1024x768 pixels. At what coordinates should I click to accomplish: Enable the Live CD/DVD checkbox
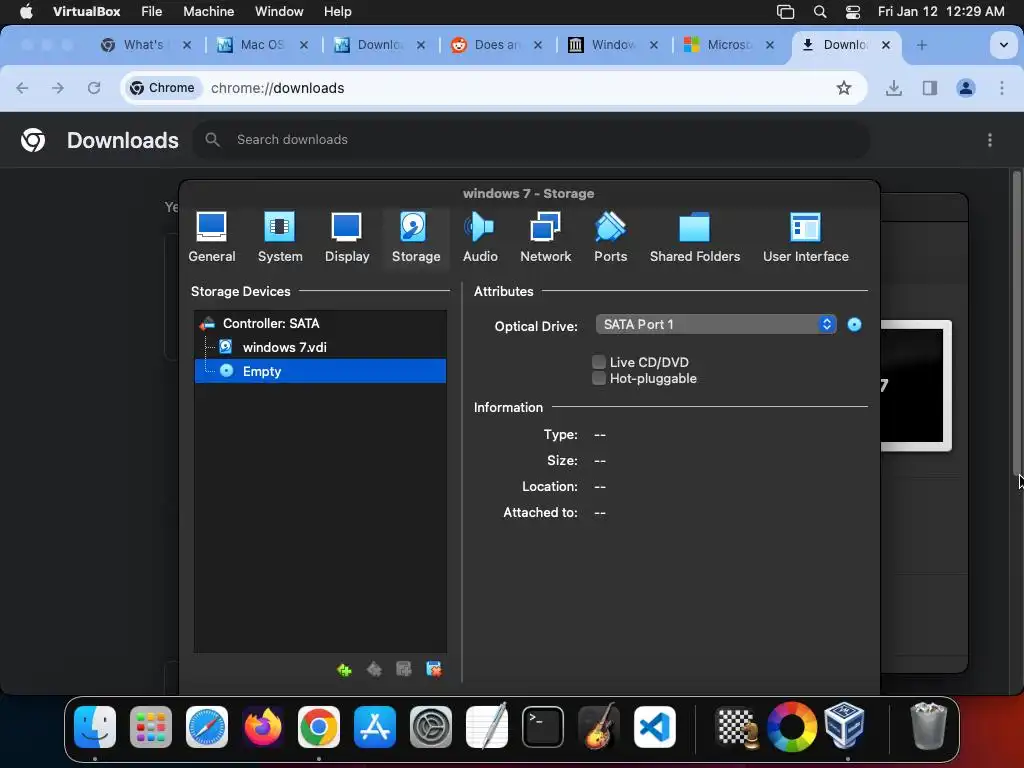pyautogui.click(x=598, y=362)
